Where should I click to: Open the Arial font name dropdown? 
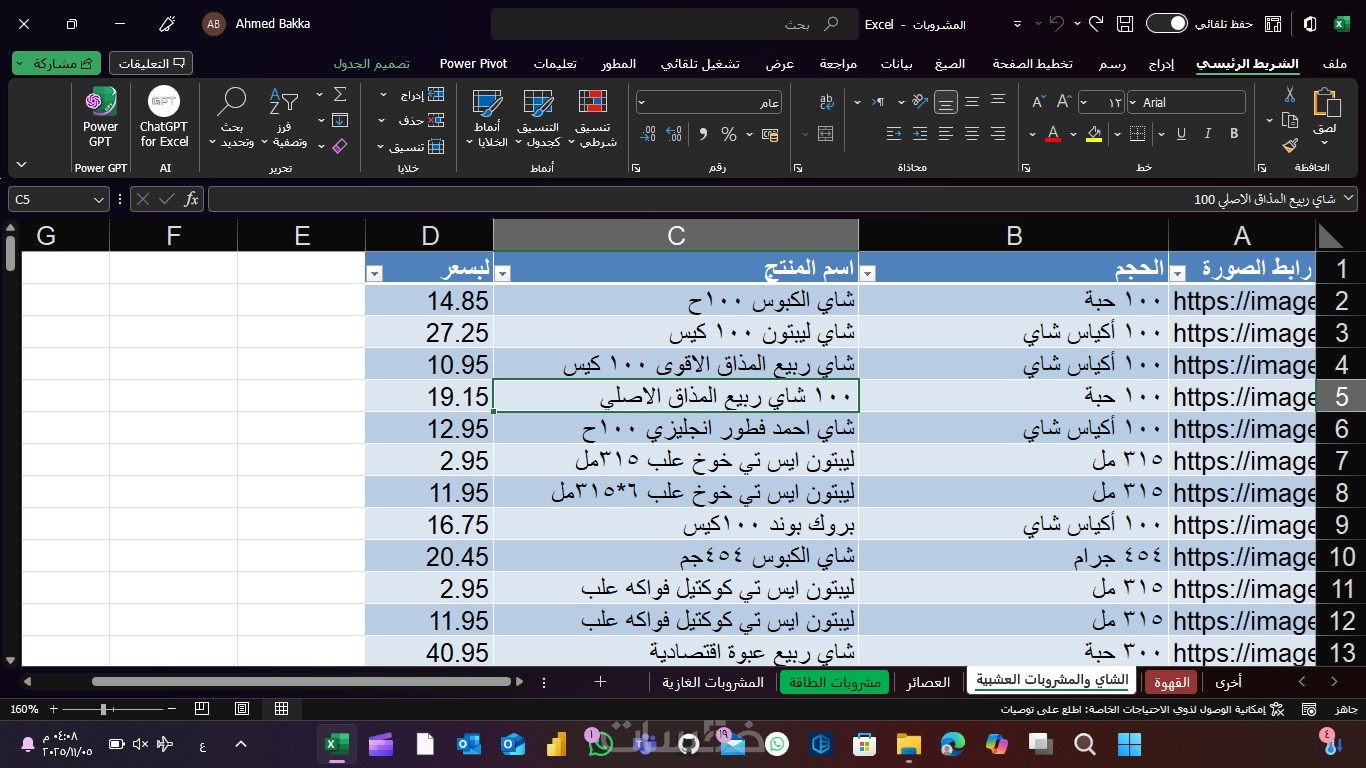pyautogui.click(x=1133, y=102)
